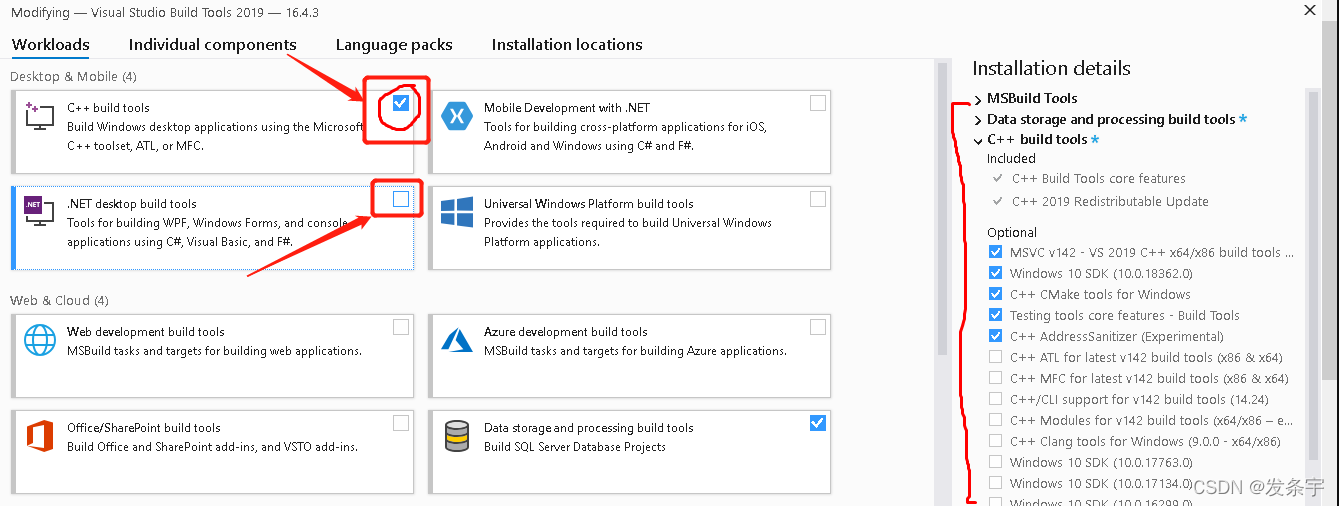
Task: Collapse the C++ build tools details section
Action: click(978, 141)
